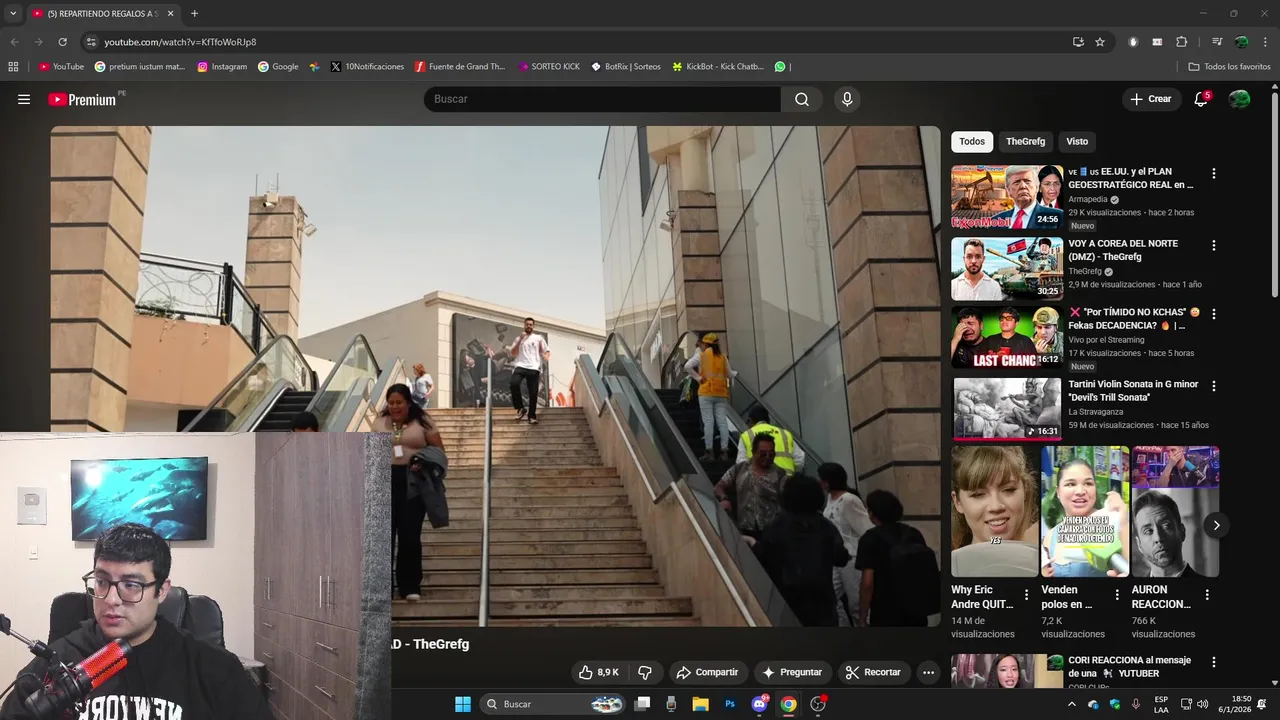Open Photoshop from the taskbar
This screenshot has height=720, width=1280.
730,704
